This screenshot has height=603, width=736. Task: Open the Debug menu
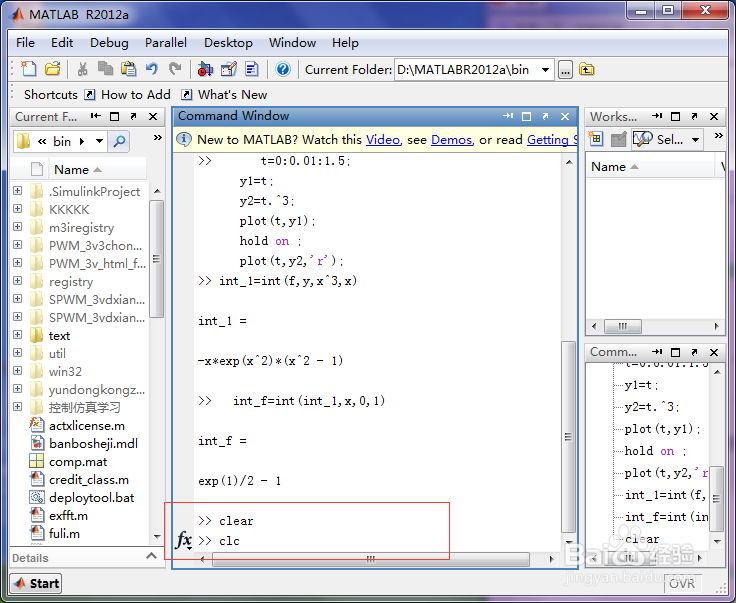tap(109, 43)
